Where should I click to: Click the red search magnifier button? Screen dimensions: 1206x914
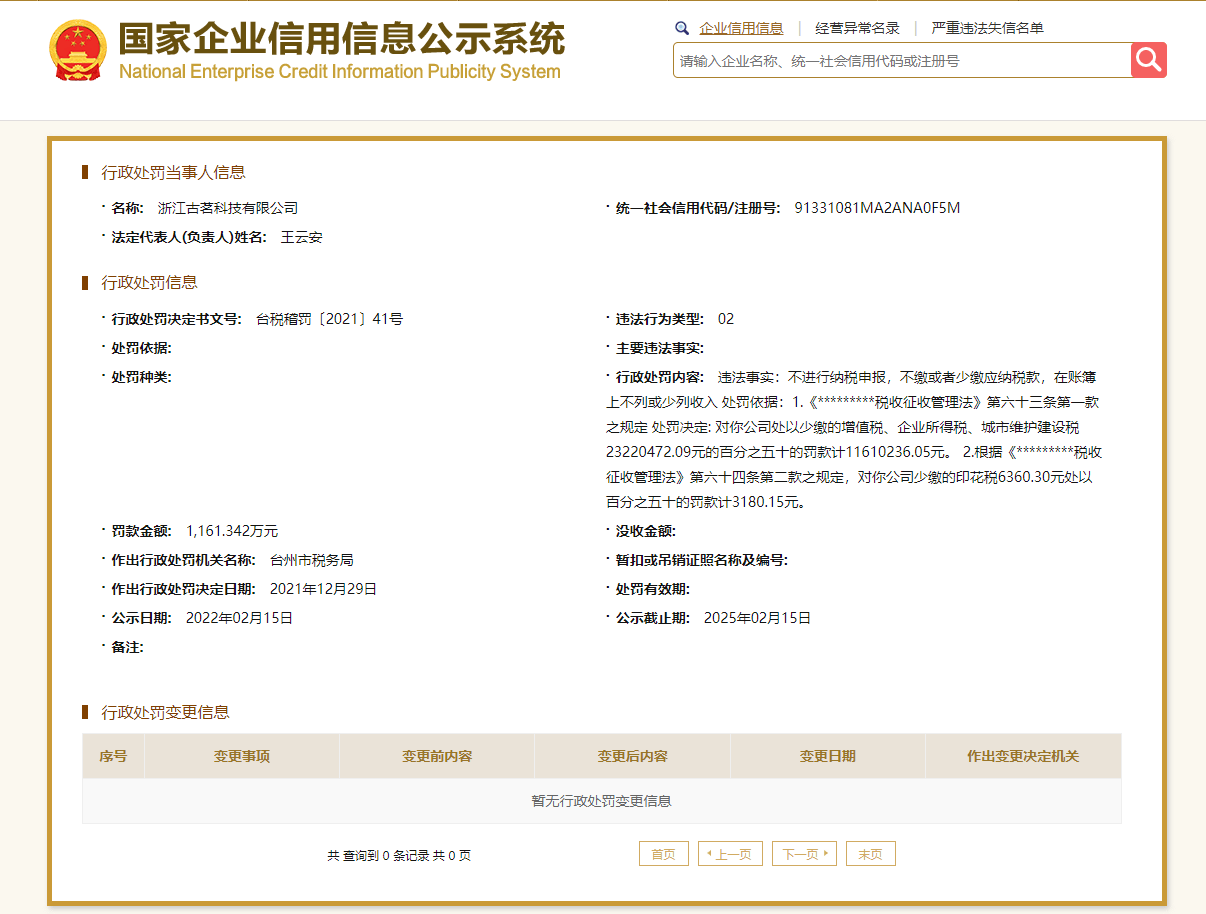(1149, 60)
